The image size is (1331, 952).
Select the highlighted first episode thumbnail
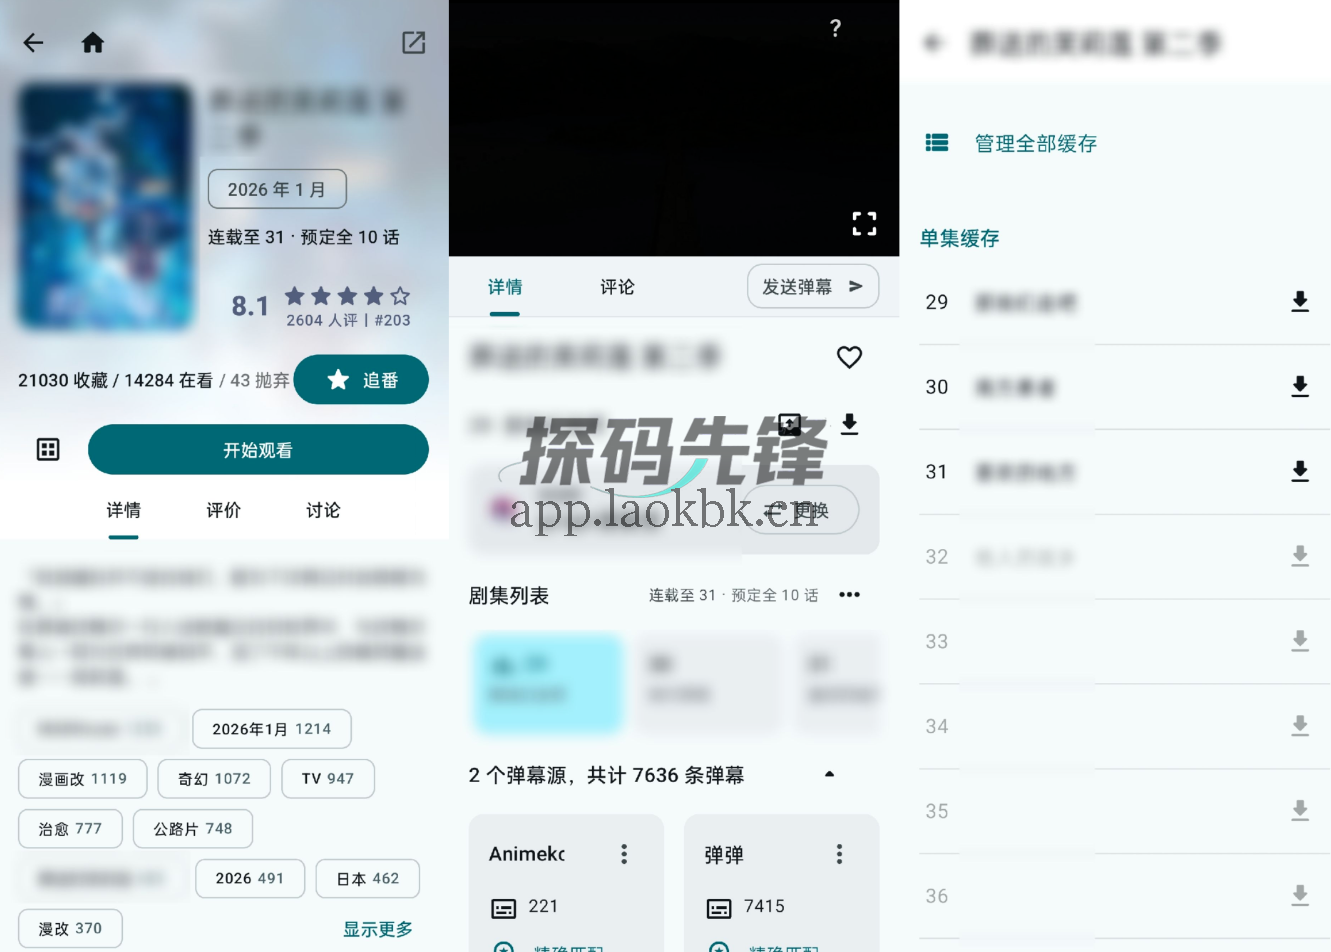tap(547, 683)
